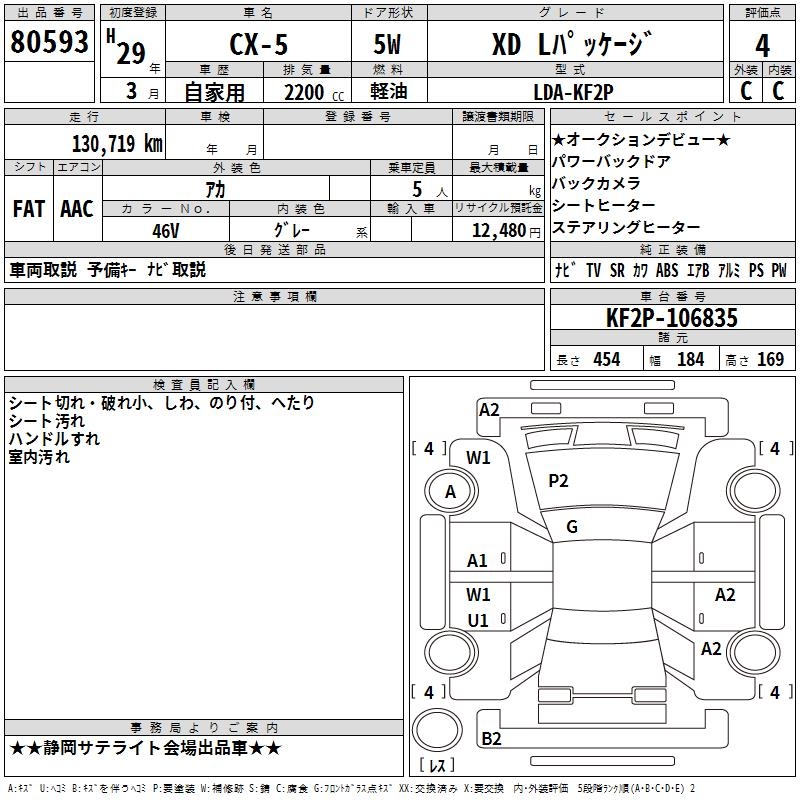Select the シートヒーター sales point

pos(604,205)
